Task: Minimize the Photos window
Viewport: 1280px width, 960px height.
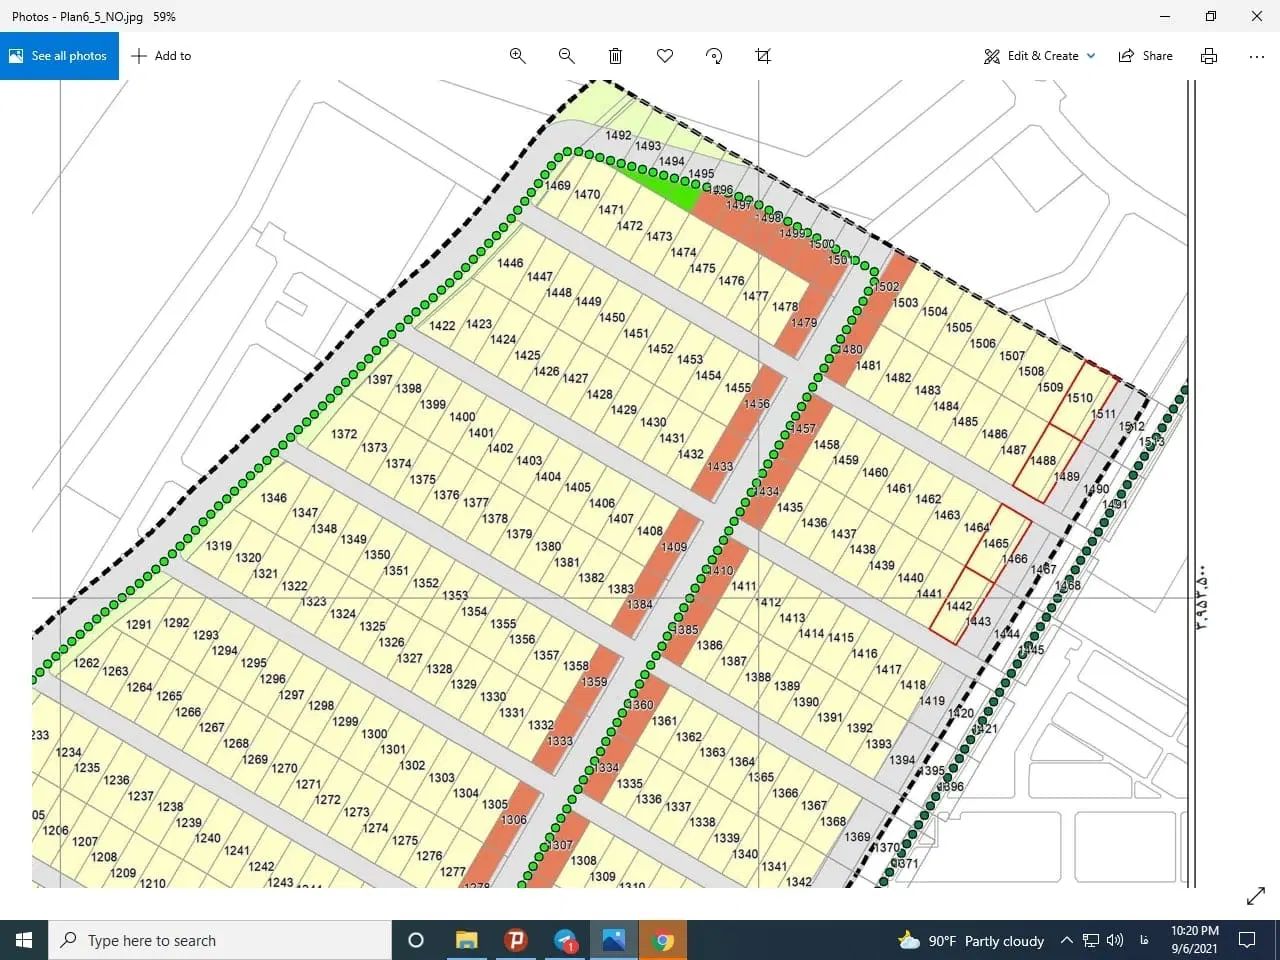Action: click(x=1165, y=16)
